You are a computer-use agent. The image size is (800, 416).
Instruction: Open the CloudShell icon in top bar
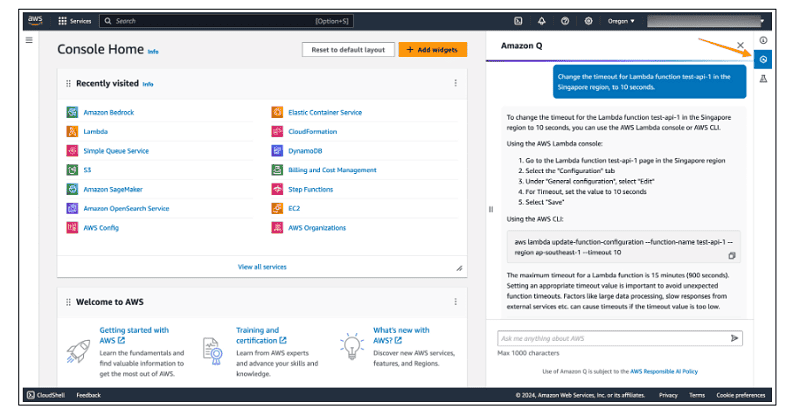click(518, 21)
